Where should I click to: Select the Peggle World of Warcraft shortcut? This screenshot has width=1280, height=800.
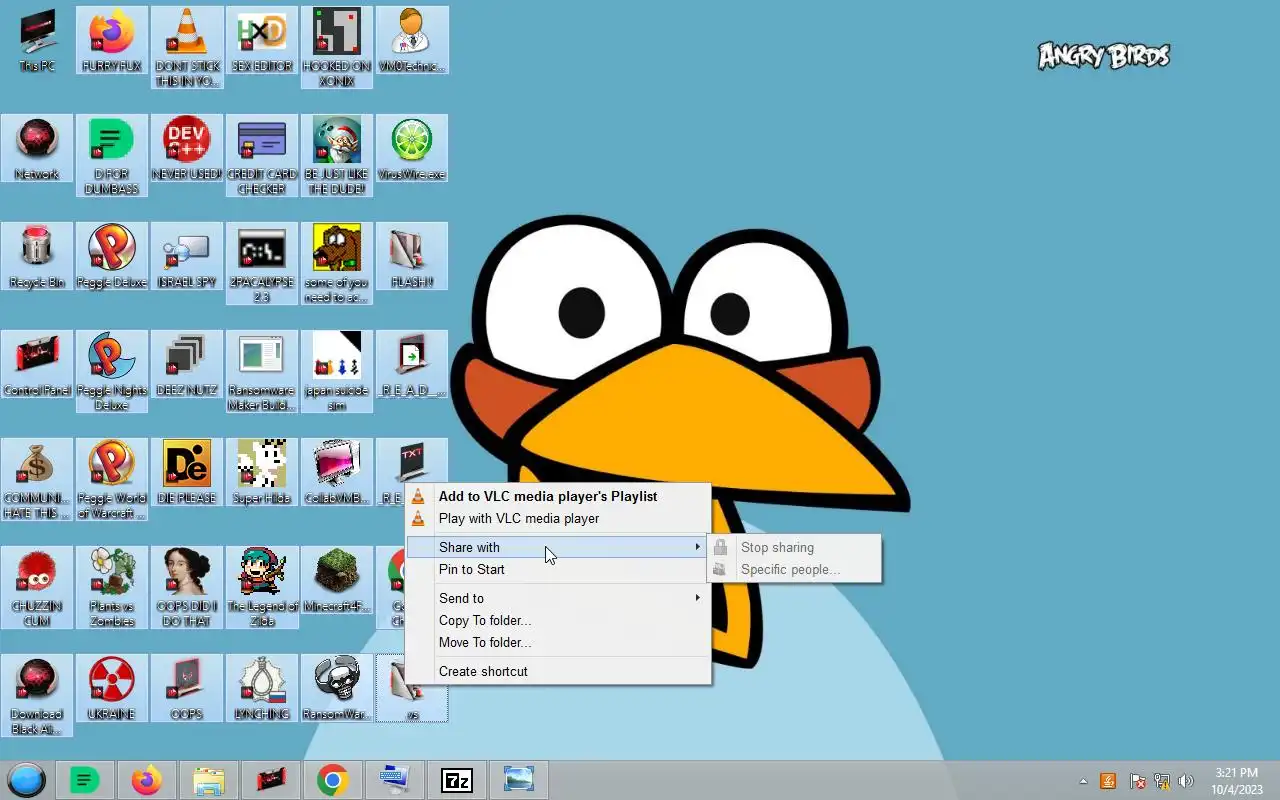pos(112,479)
